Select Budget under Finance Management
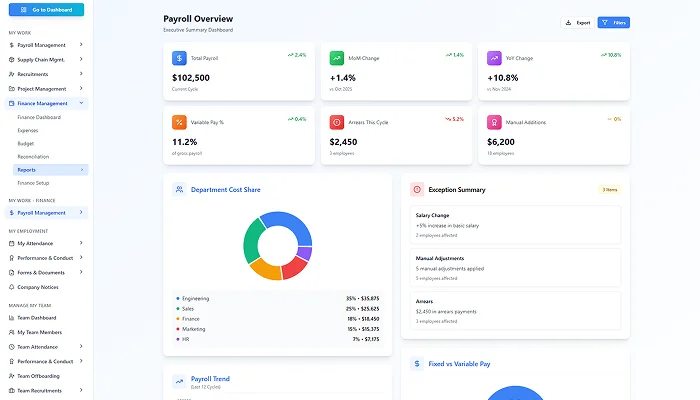Screen dimensions: 700x400 [26, 143]
